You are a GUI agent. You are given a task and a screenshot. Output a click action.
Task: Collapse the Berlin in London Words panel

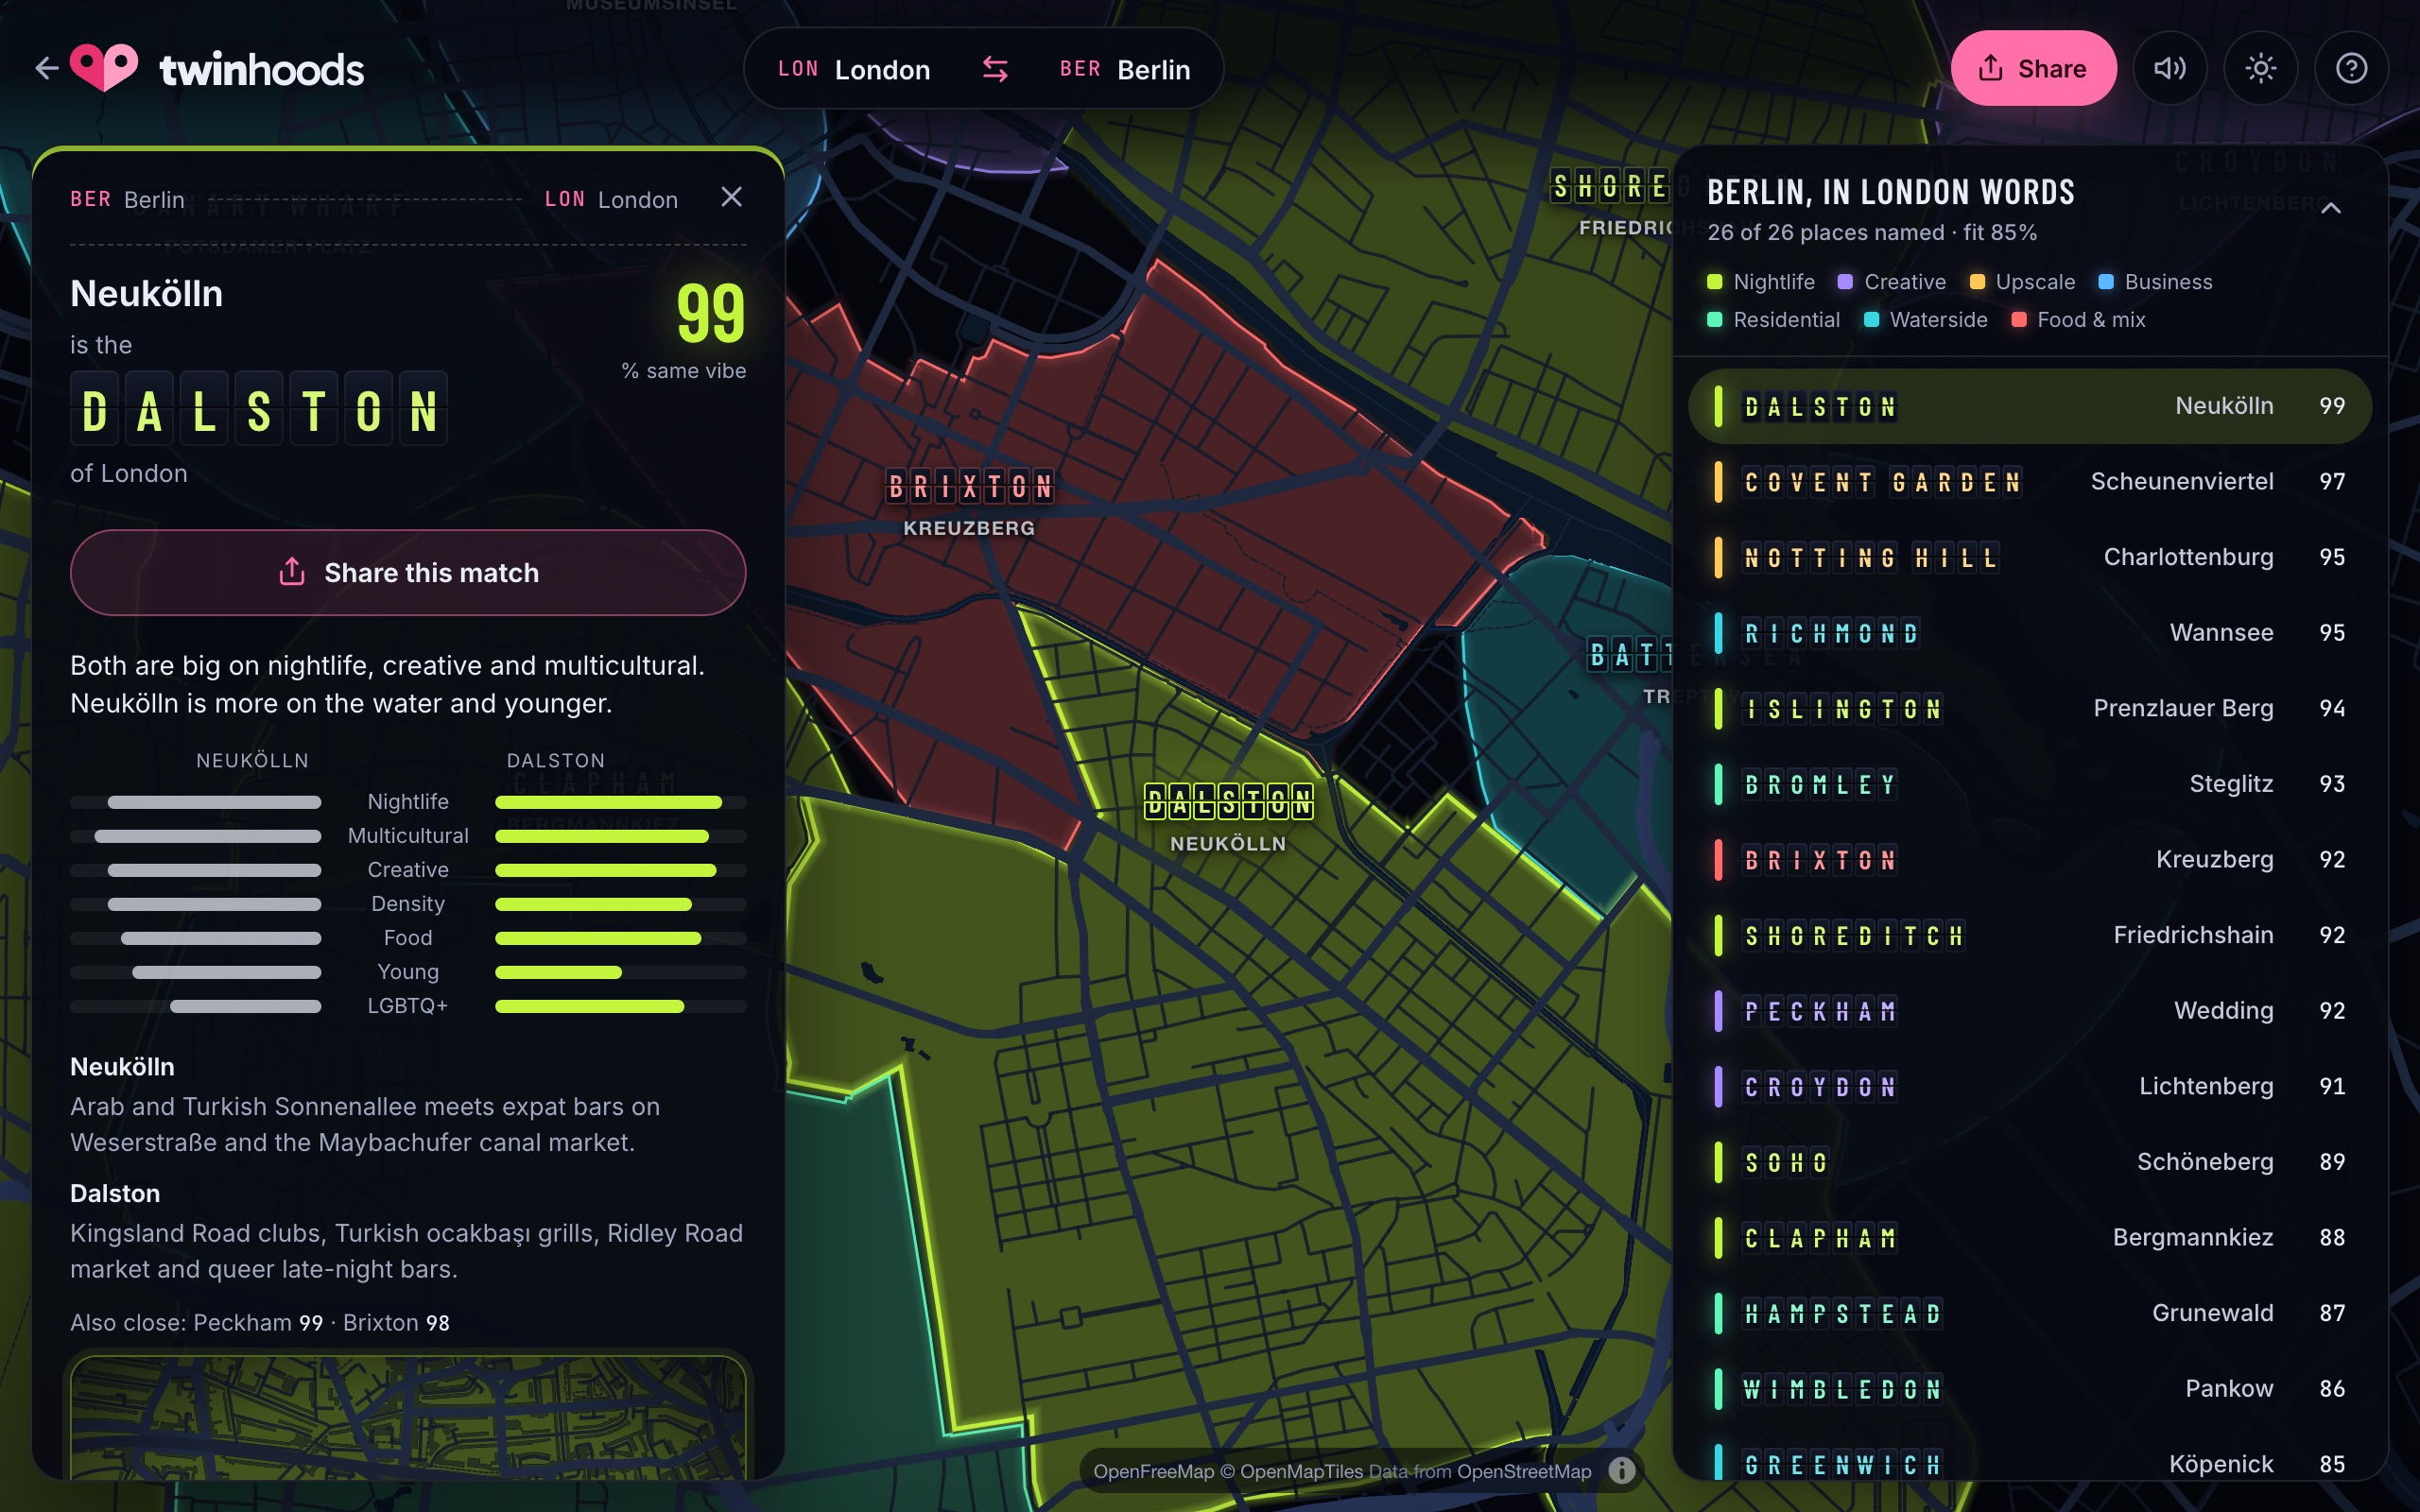2331,208
